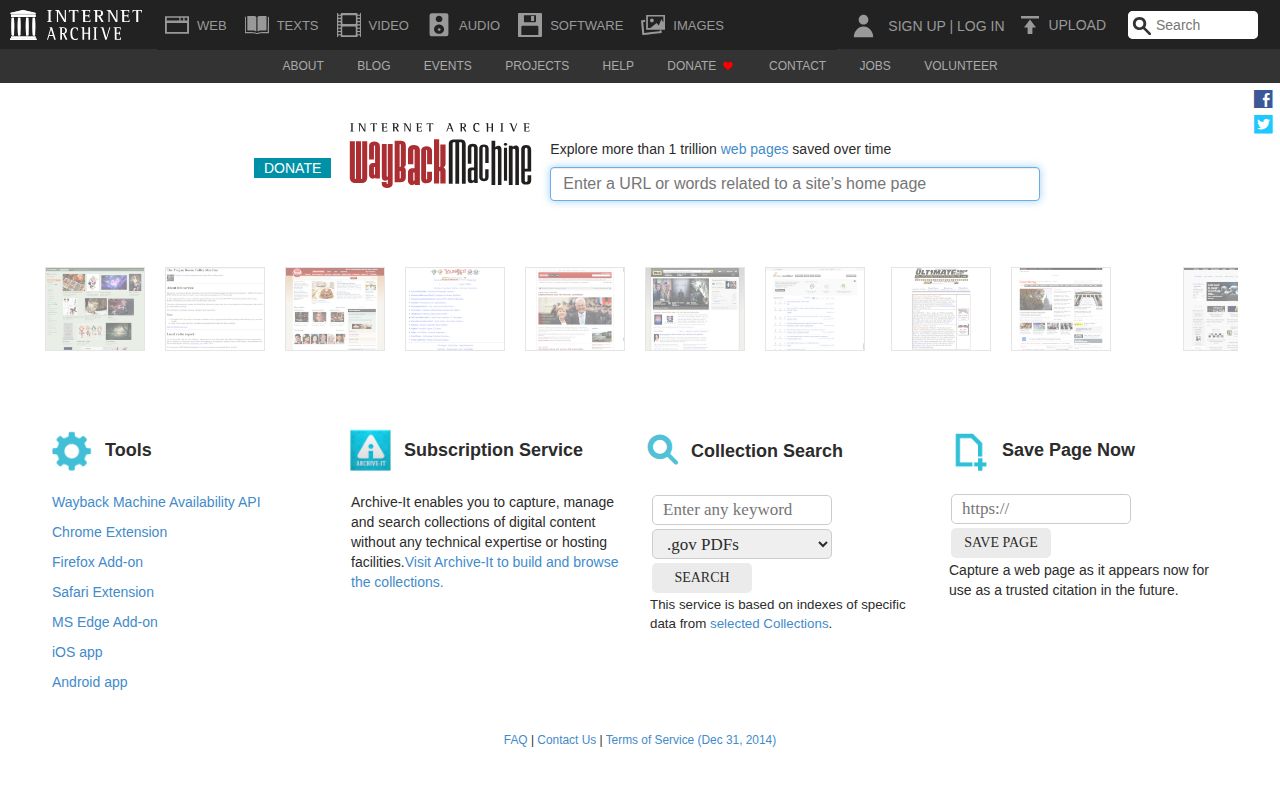Click the Wayback Machine URL search field
This screenshot has height=800, width=1280.
point(794,184)
